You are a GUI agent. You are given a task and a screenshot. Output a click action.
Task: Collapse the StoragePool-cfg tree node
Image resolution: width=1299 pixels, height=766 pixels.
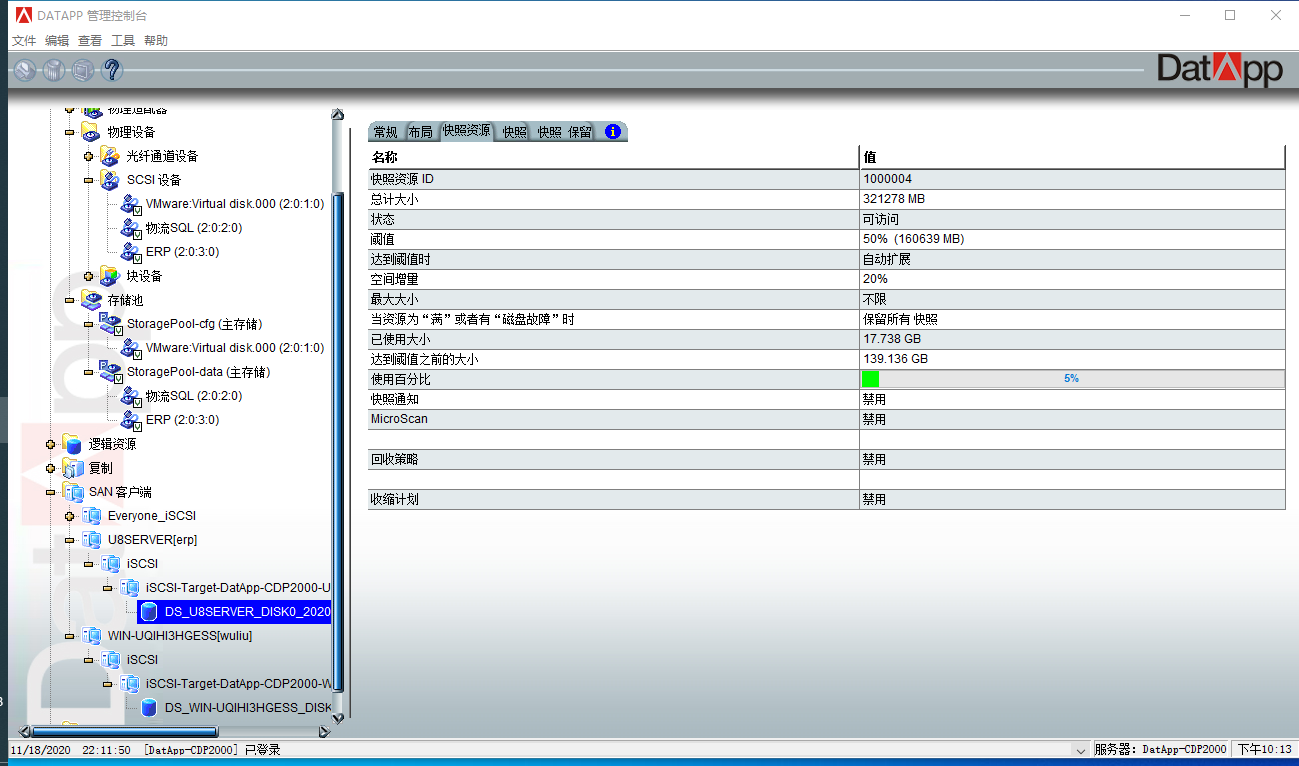pos(89,324)
